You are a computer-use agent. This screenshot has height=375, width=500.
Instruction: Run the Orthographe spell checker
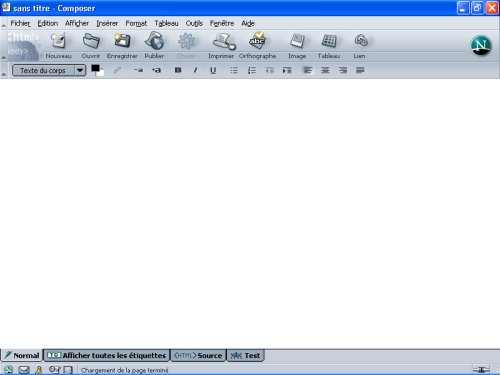pos(257,46)
